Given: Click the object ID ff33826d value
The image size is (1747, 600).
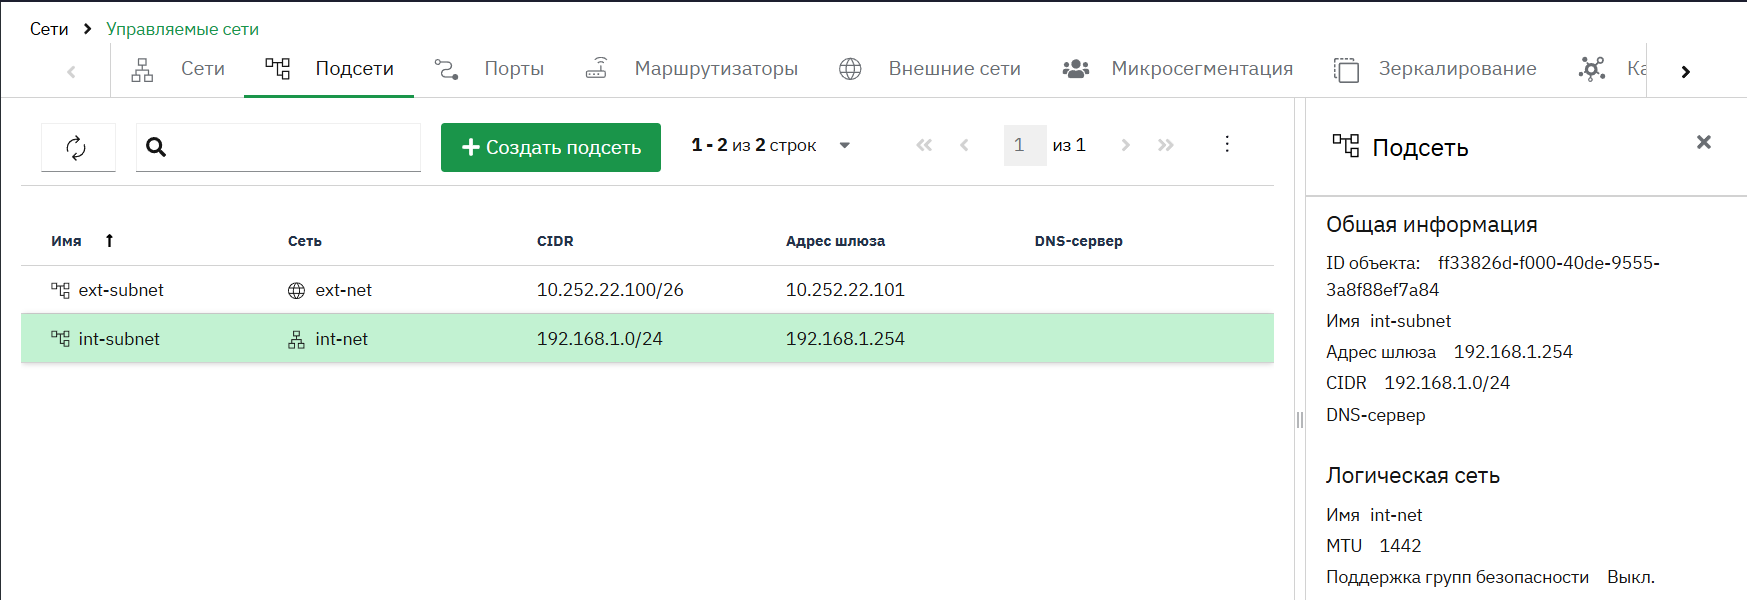Looking at the screenshot, I should (x=1493, y=276).
